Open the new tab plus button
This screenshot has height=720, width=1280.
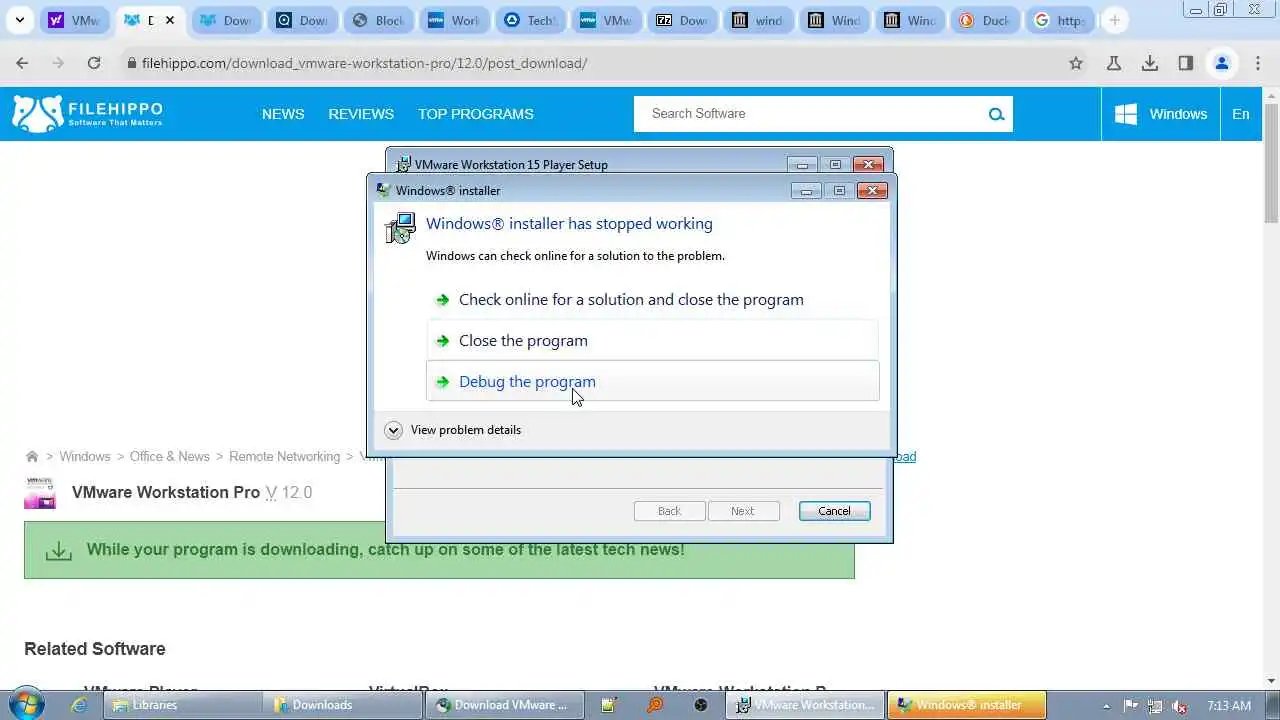(x=1114, y=20)
